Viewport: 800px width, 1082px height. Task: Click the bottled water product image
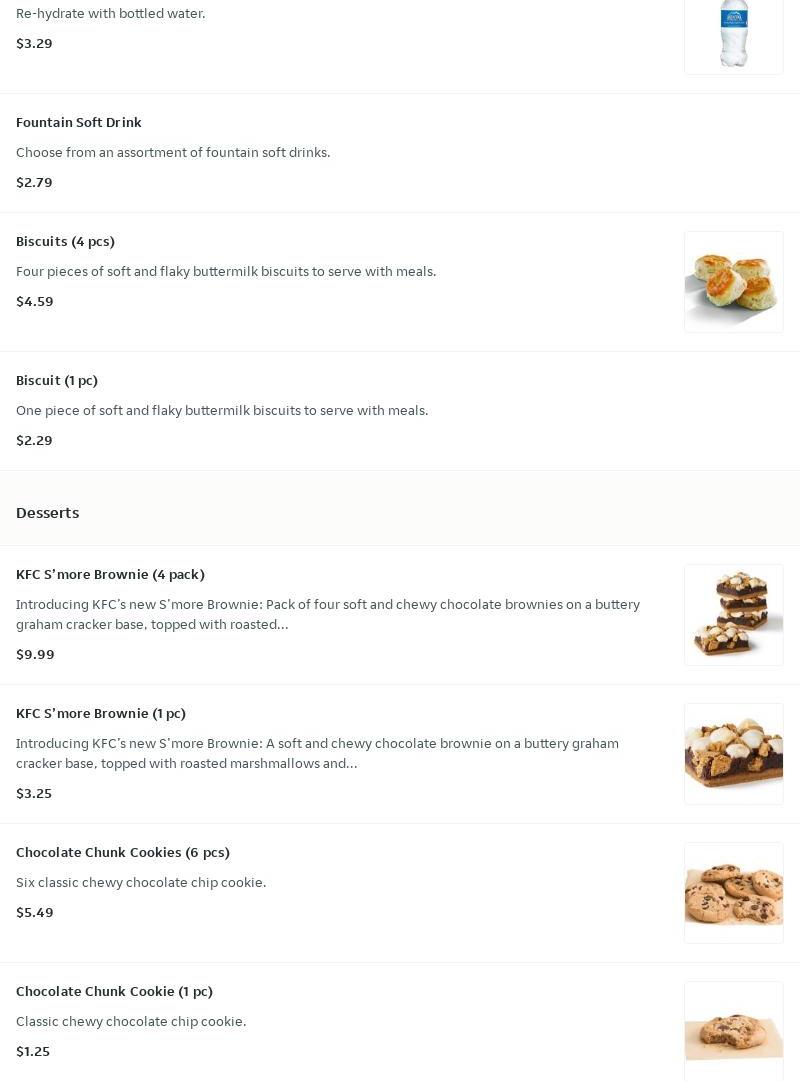[733, 32]
